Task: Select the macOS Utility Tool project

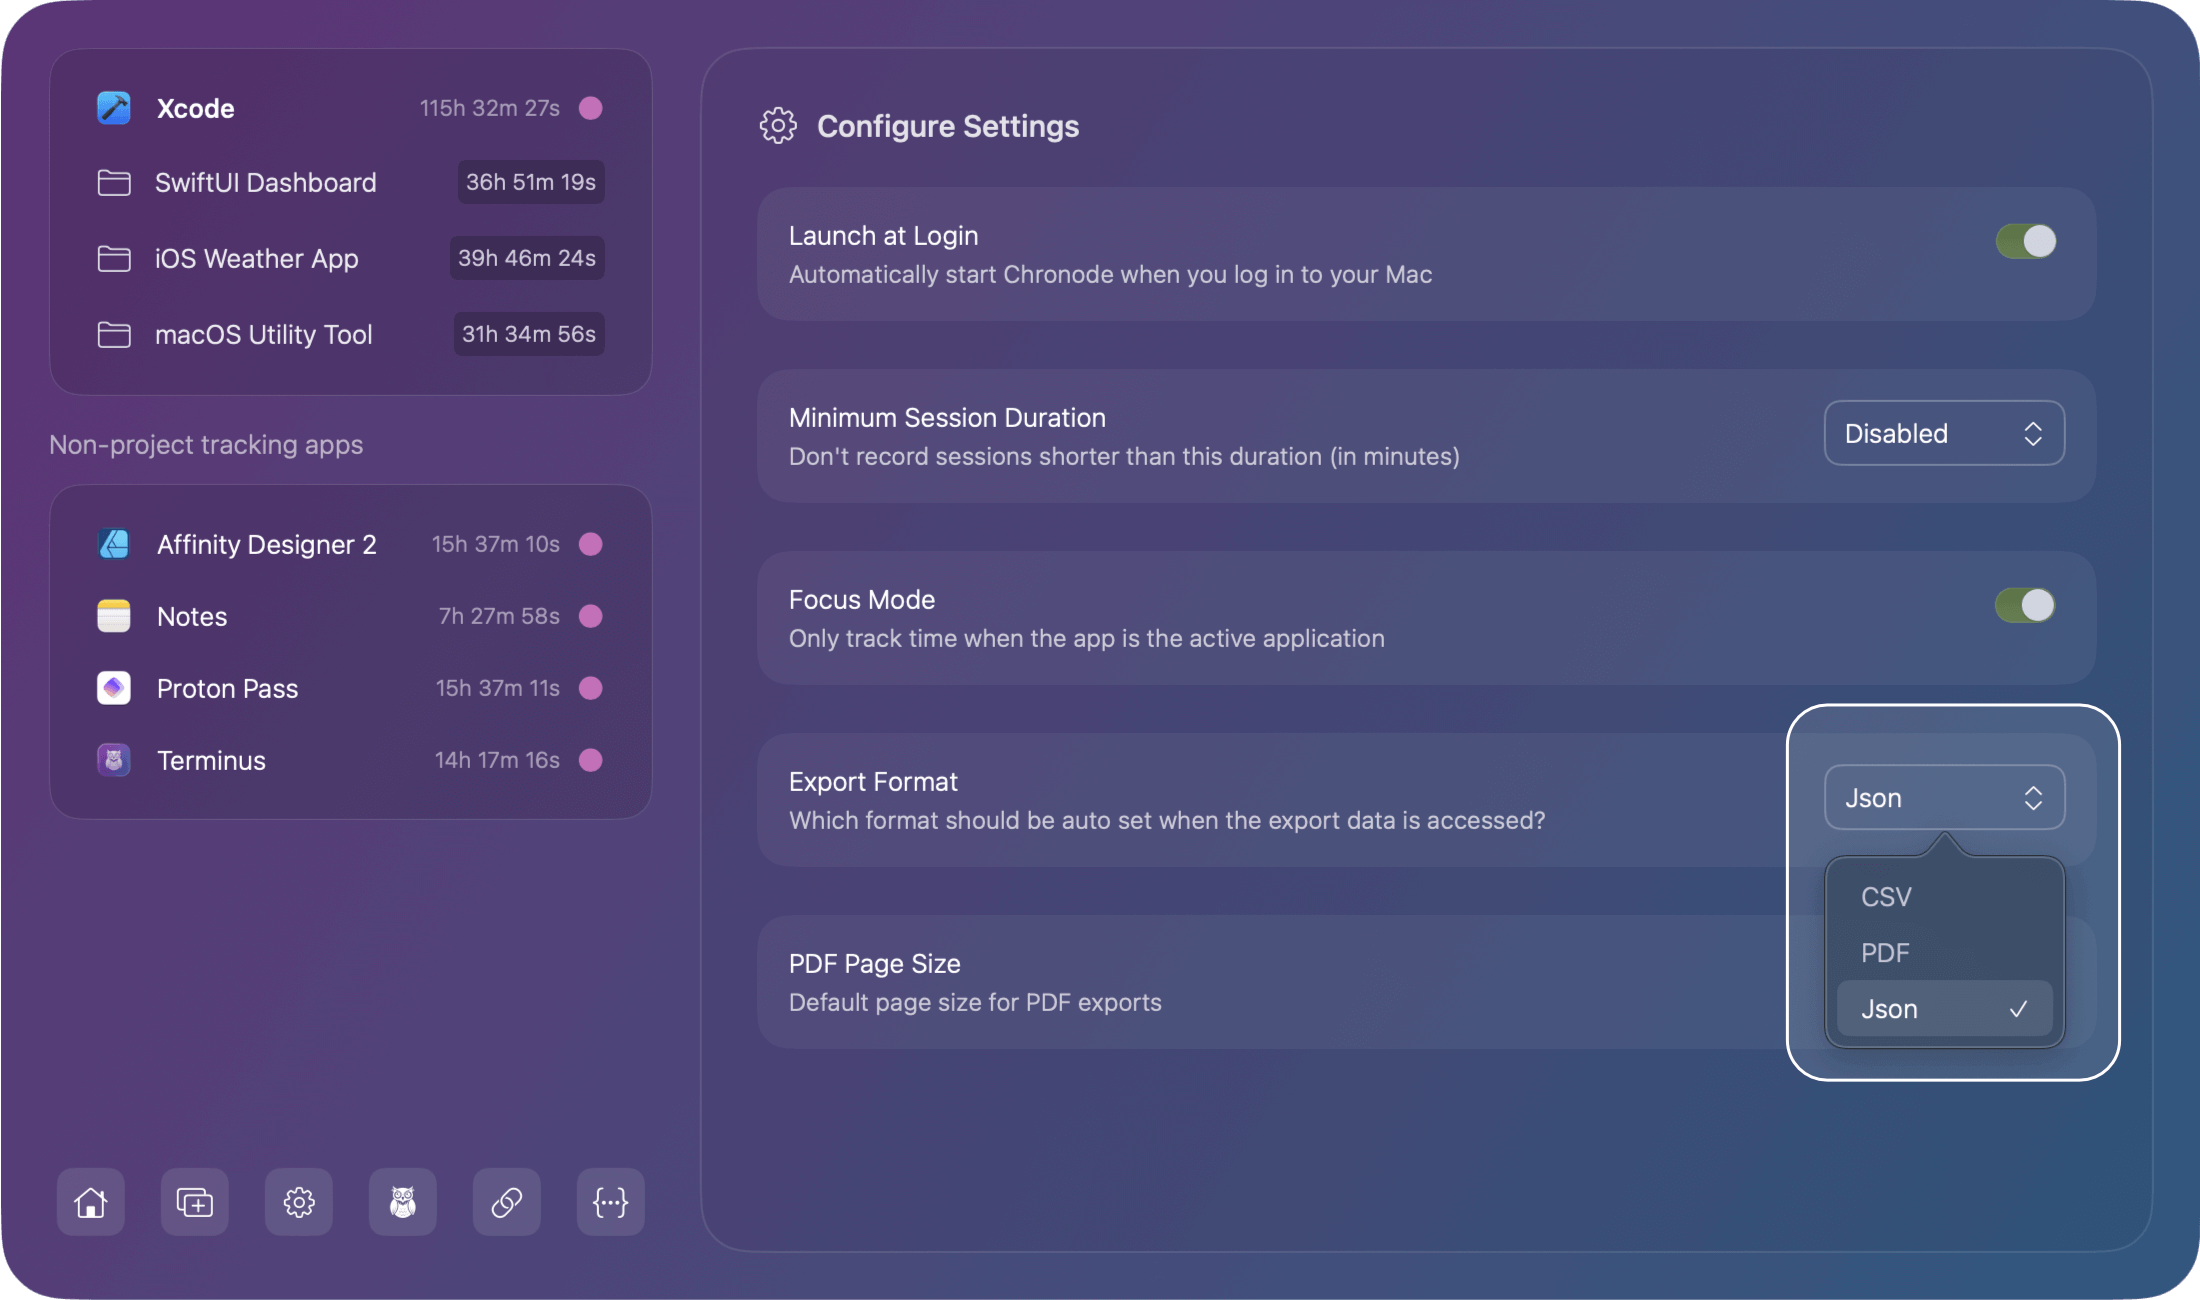Action: pyautogui.click(x=263, y=334)
